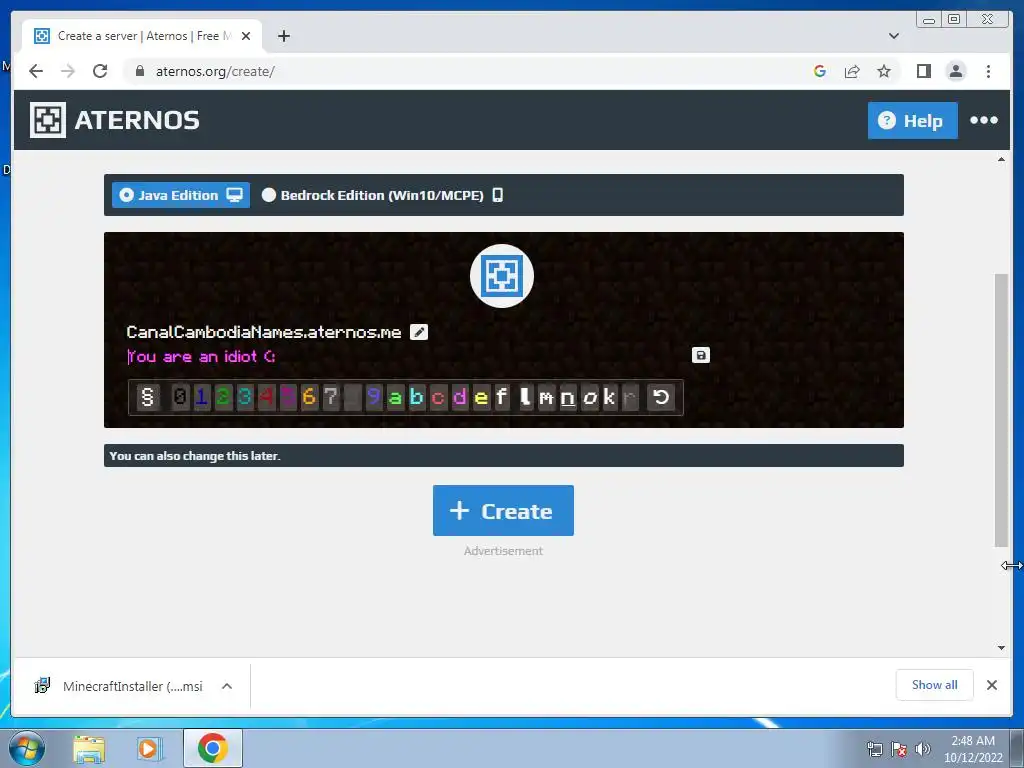Viewport: 1024px width, 768px height.
Task: Apply italic formatting code o
Action: (x=590, y=397)
